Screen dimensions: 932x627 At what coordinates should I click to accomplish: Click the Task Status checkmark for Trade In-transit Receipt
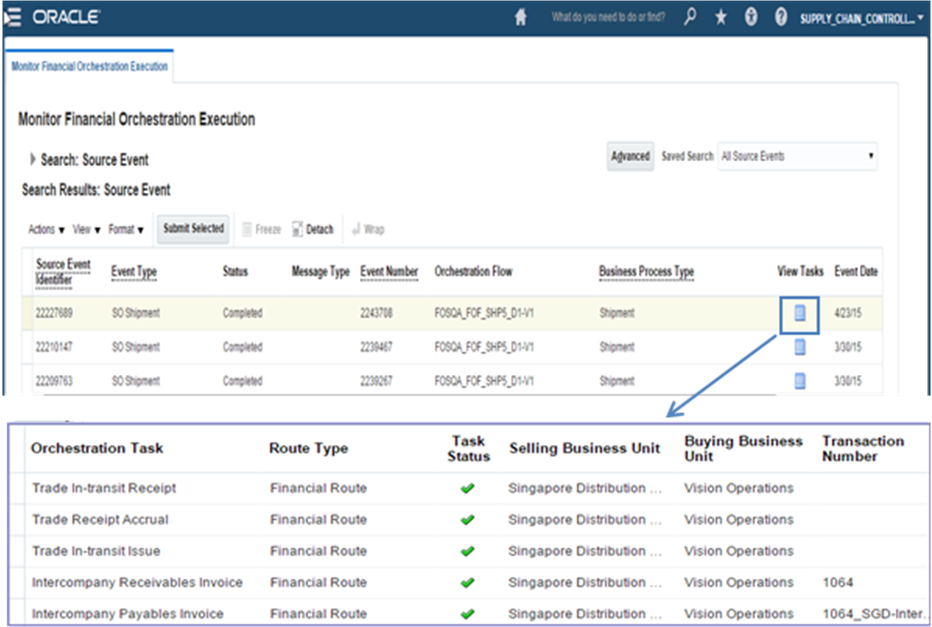pyautogui.click(x=467, y=488)
